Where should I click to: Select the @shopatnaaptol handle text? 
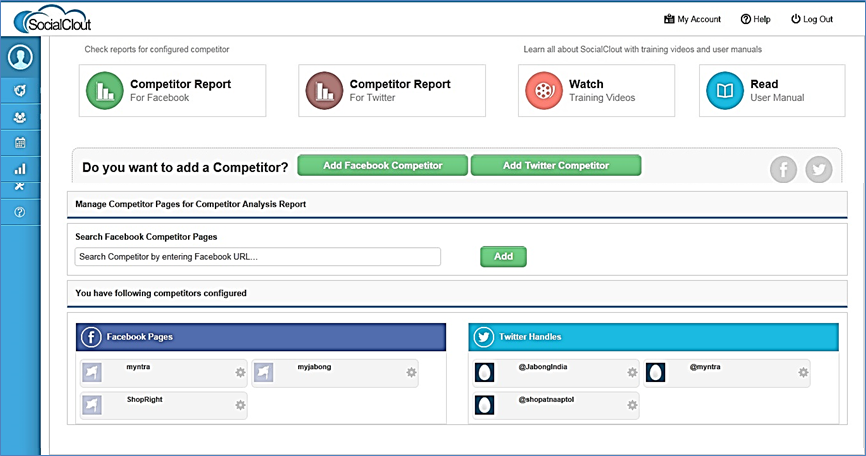[x=546, y=399]
